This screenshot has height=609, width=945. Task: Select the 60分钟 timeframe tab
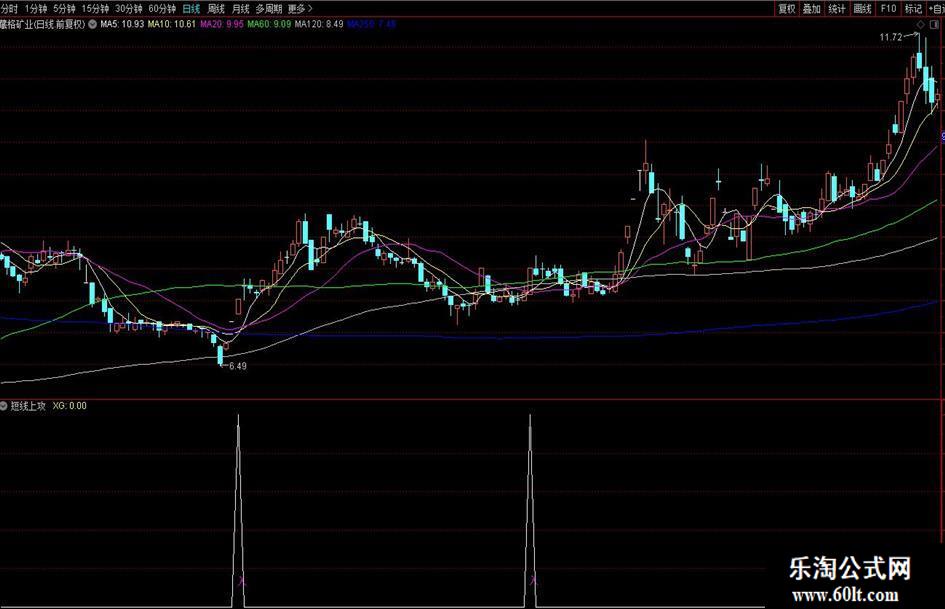(x=162, y=8)
